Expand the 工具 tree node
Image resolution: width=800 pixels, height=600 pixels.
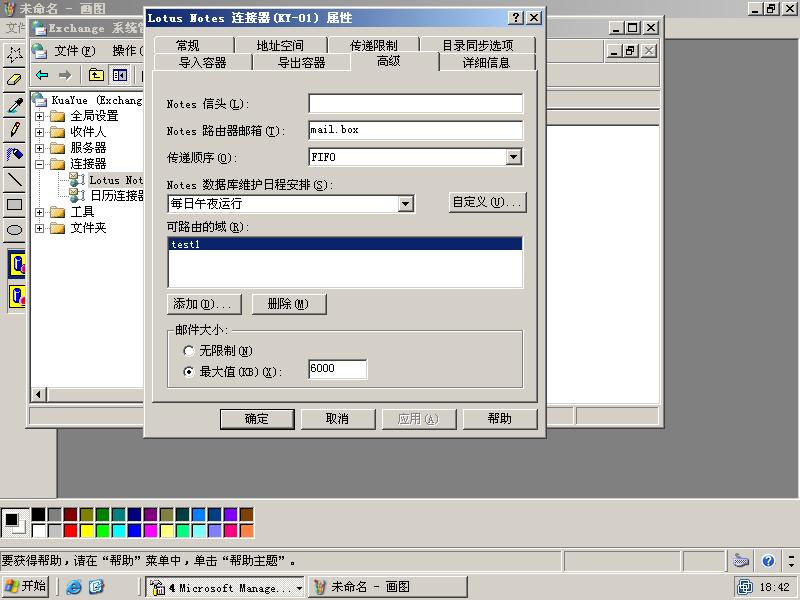40,212
